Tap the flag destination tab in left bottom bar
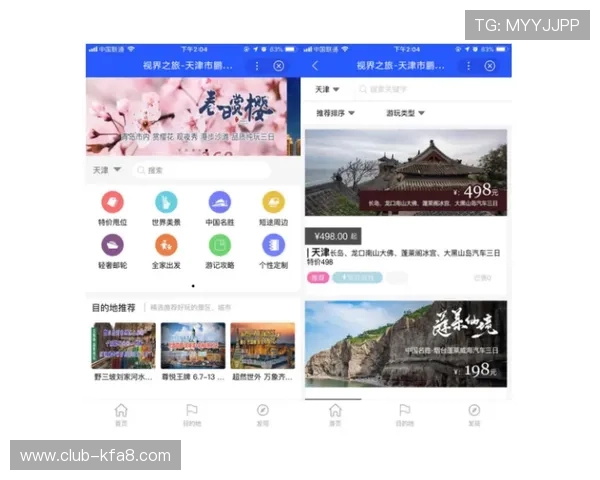The height and width of the screenshot is (480, 600). 192,415
